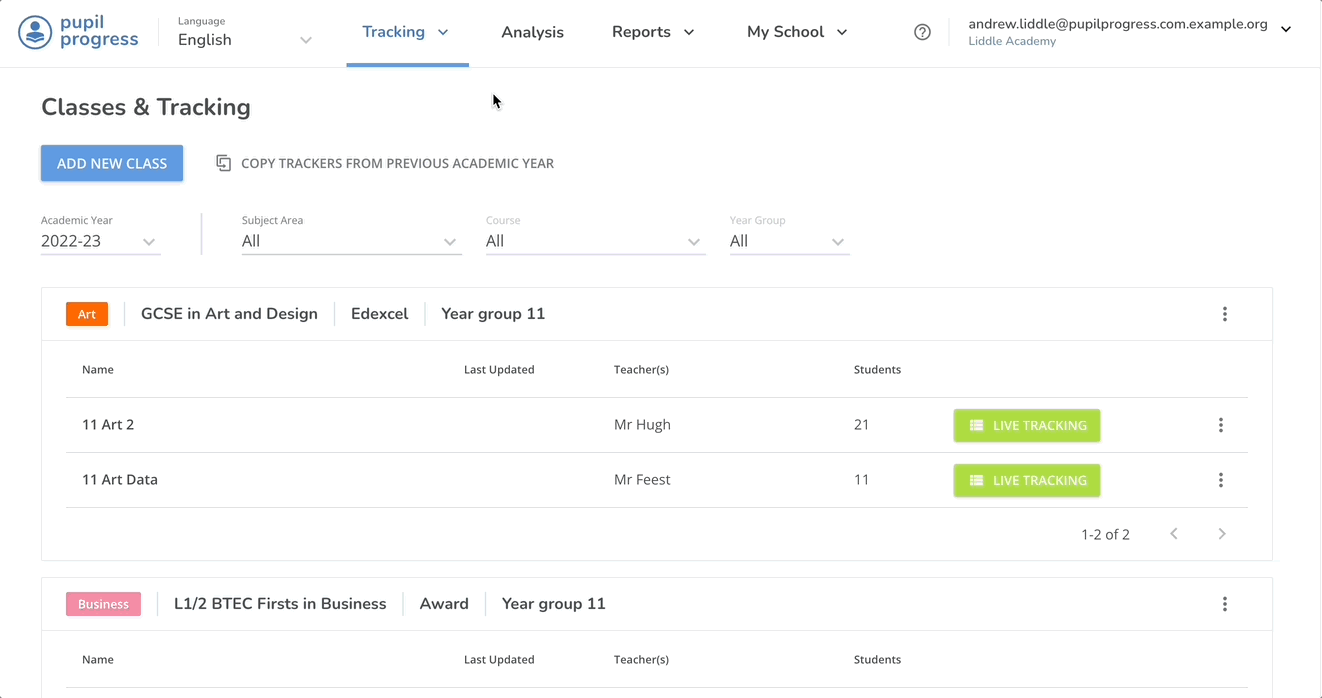Click the Pupil Progress logo

(78, 32)
